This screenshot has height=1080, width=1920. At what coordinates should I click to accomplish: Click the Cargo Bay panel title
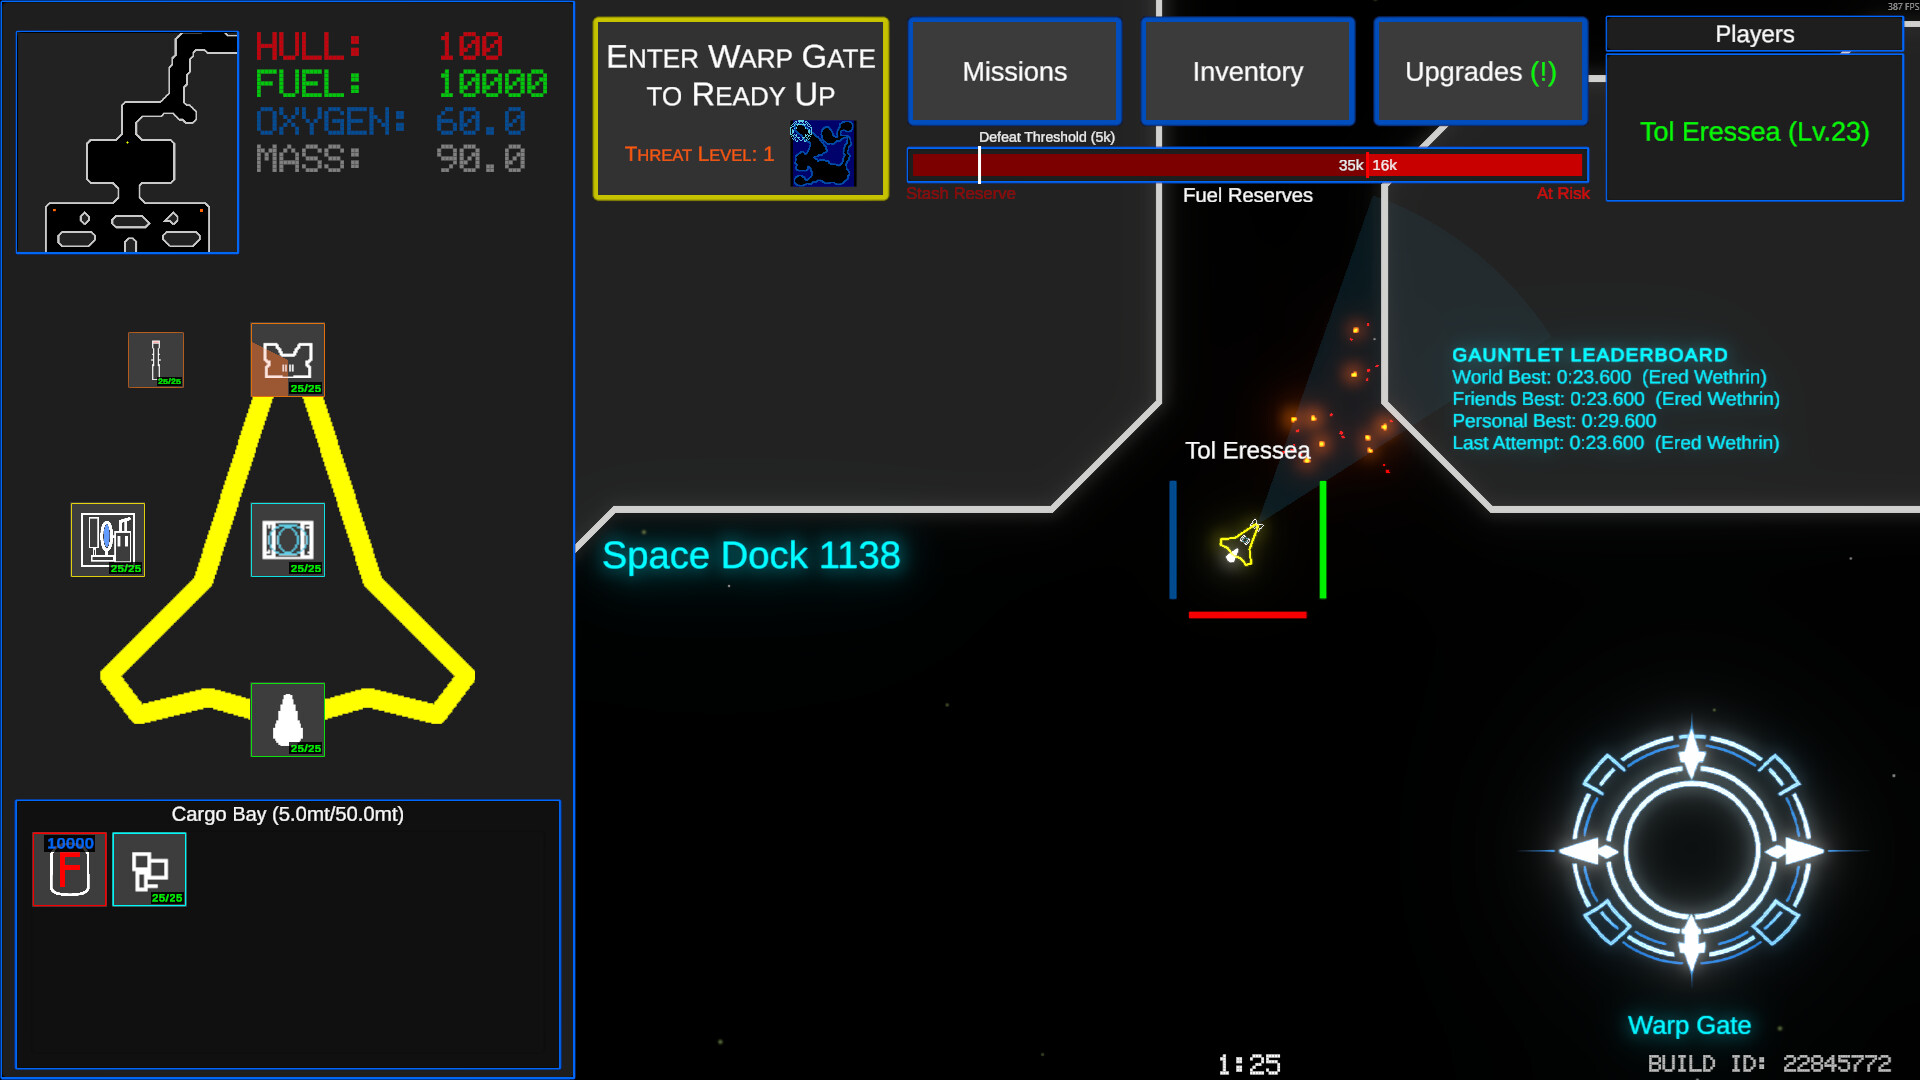(287, 814)
